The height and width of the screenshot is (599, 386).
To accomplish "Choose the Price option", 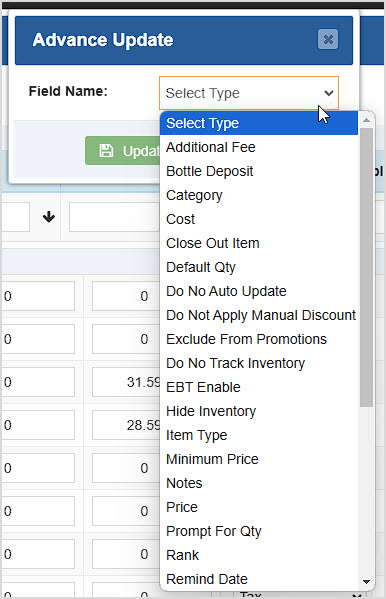I will pyautogui.click(x=259, y=507).
